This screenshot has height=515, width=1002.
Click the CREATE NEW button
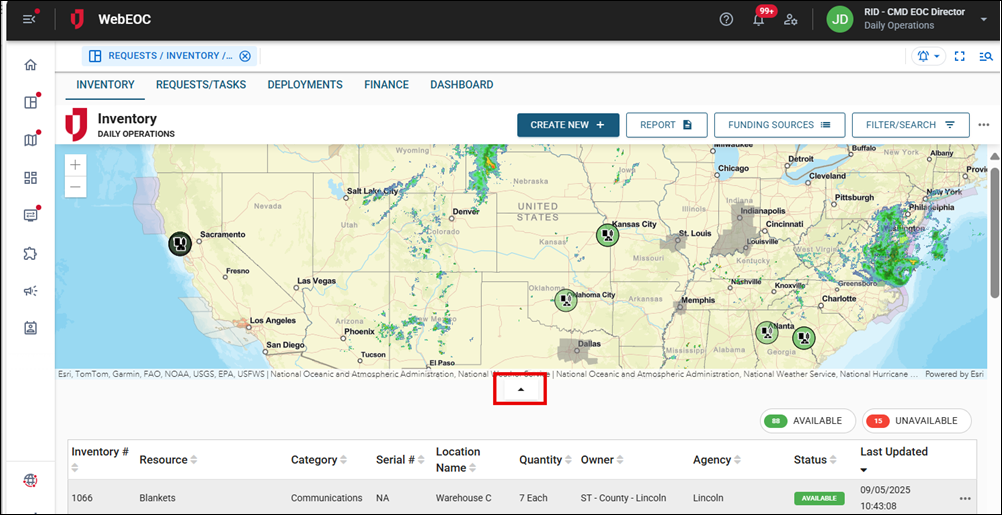(568, 125)
